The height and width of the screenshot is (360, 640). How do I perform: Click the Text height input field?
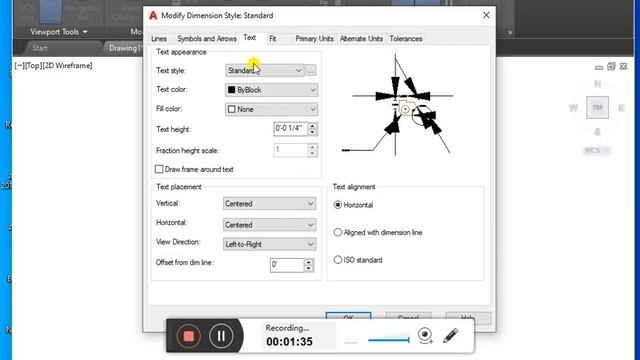291,129
